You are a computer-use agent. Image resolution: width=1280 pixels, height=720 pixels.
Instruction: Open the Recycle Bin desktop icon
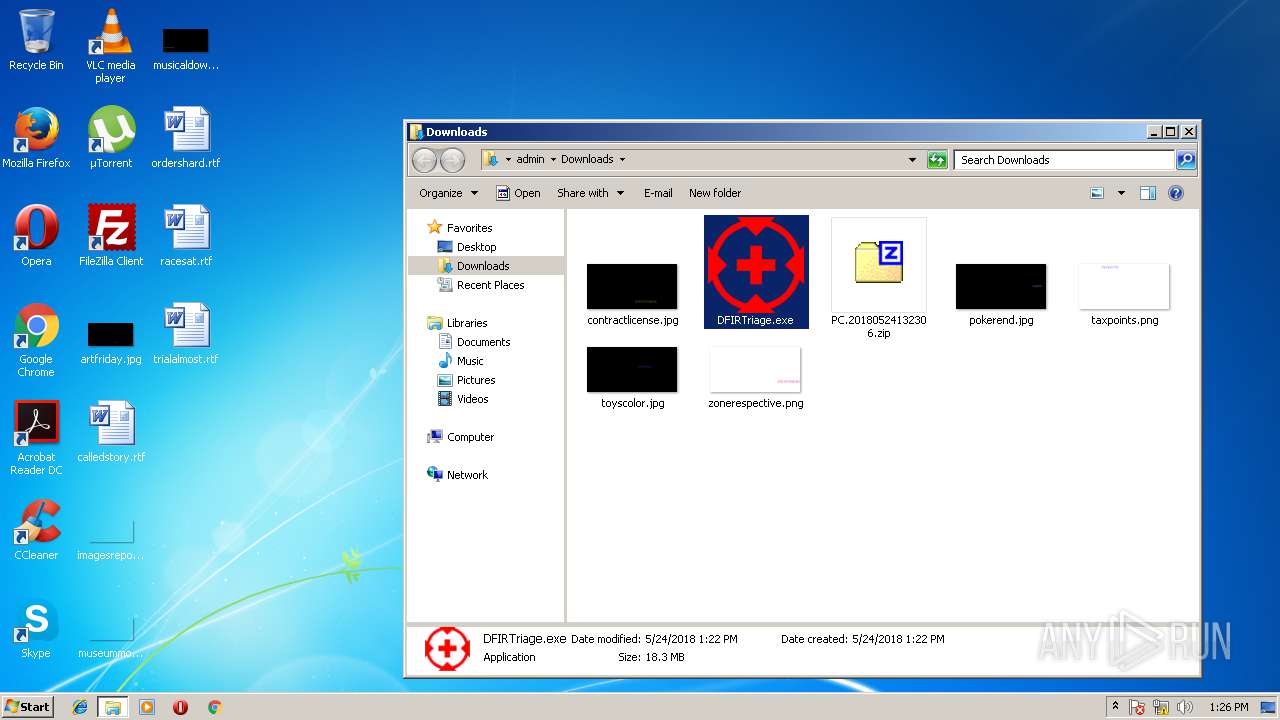[36, 40]
